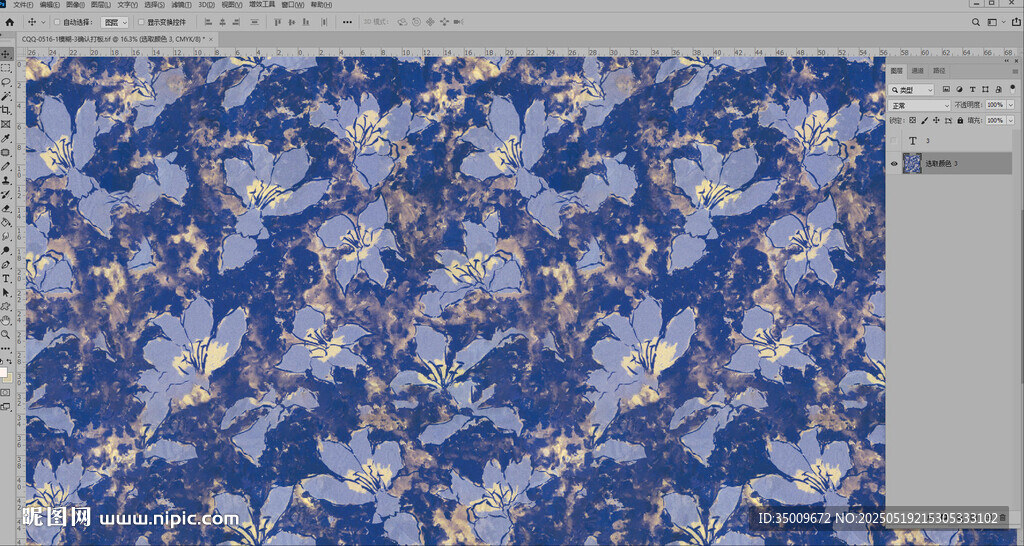
Task: Open the 滤镜(T) menu
Action: [x=181, y=5]
